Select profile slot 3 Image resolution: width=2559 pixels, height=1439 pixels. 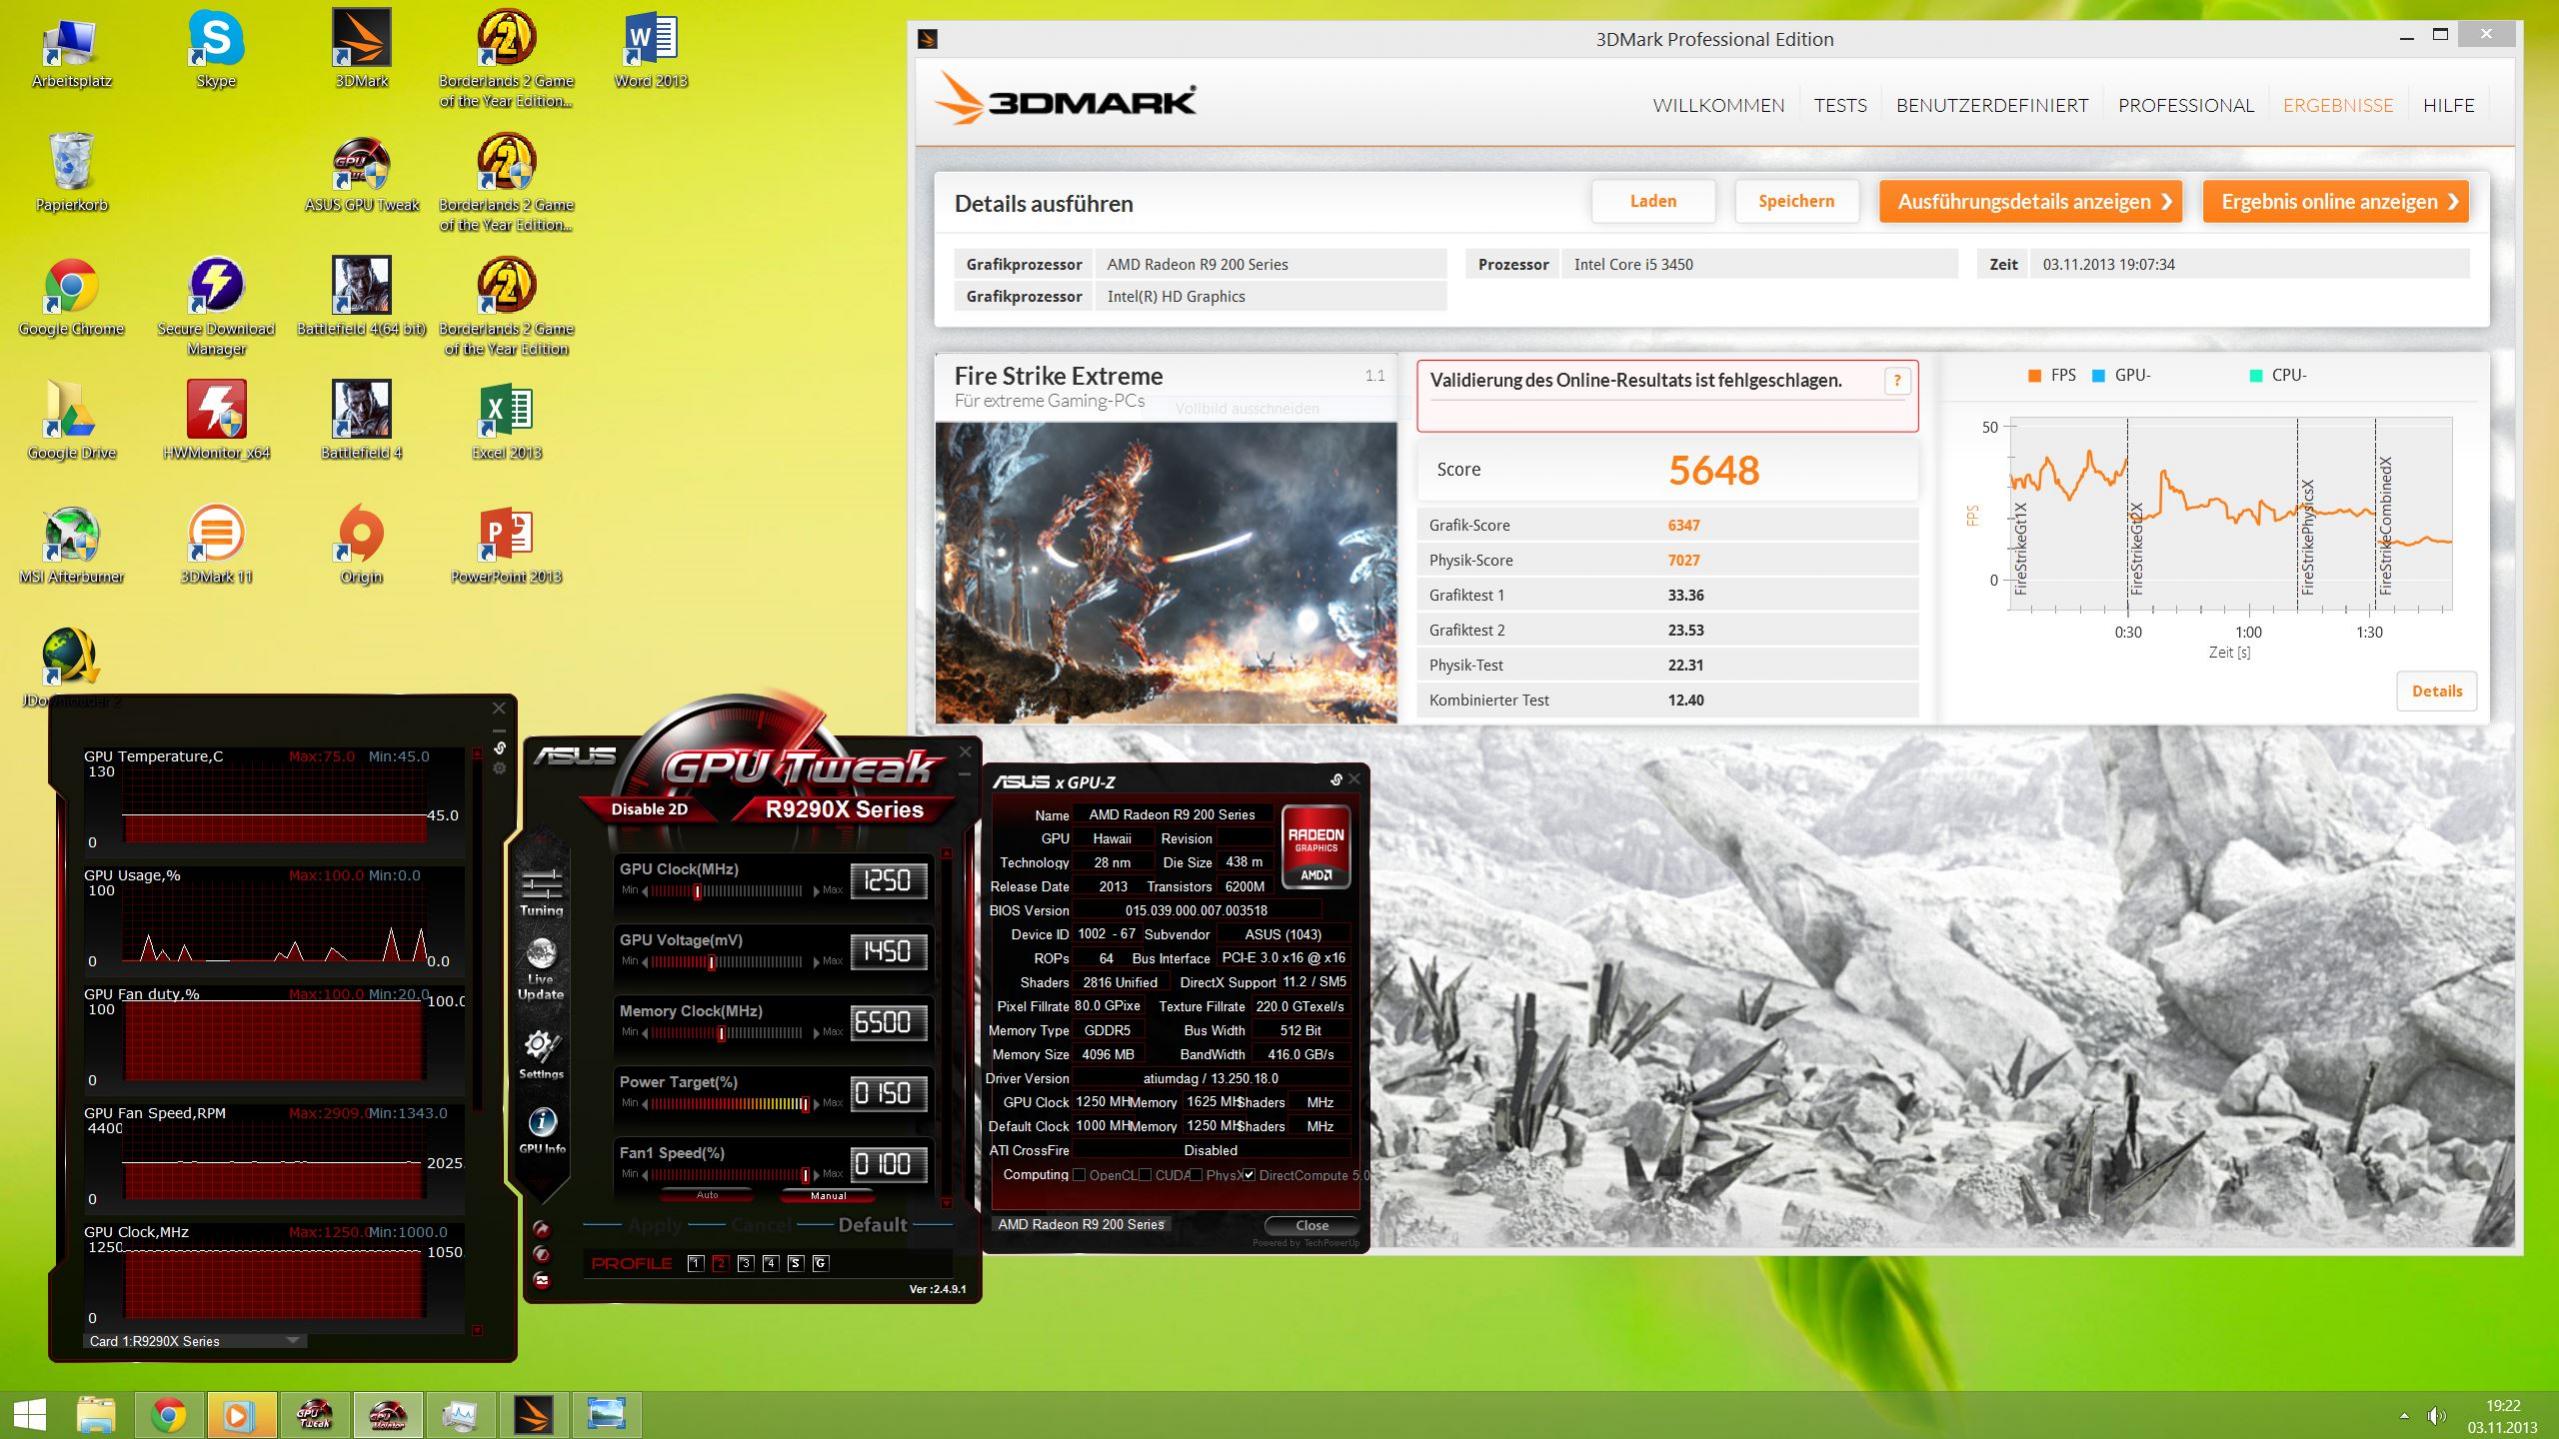point(745,1263)
